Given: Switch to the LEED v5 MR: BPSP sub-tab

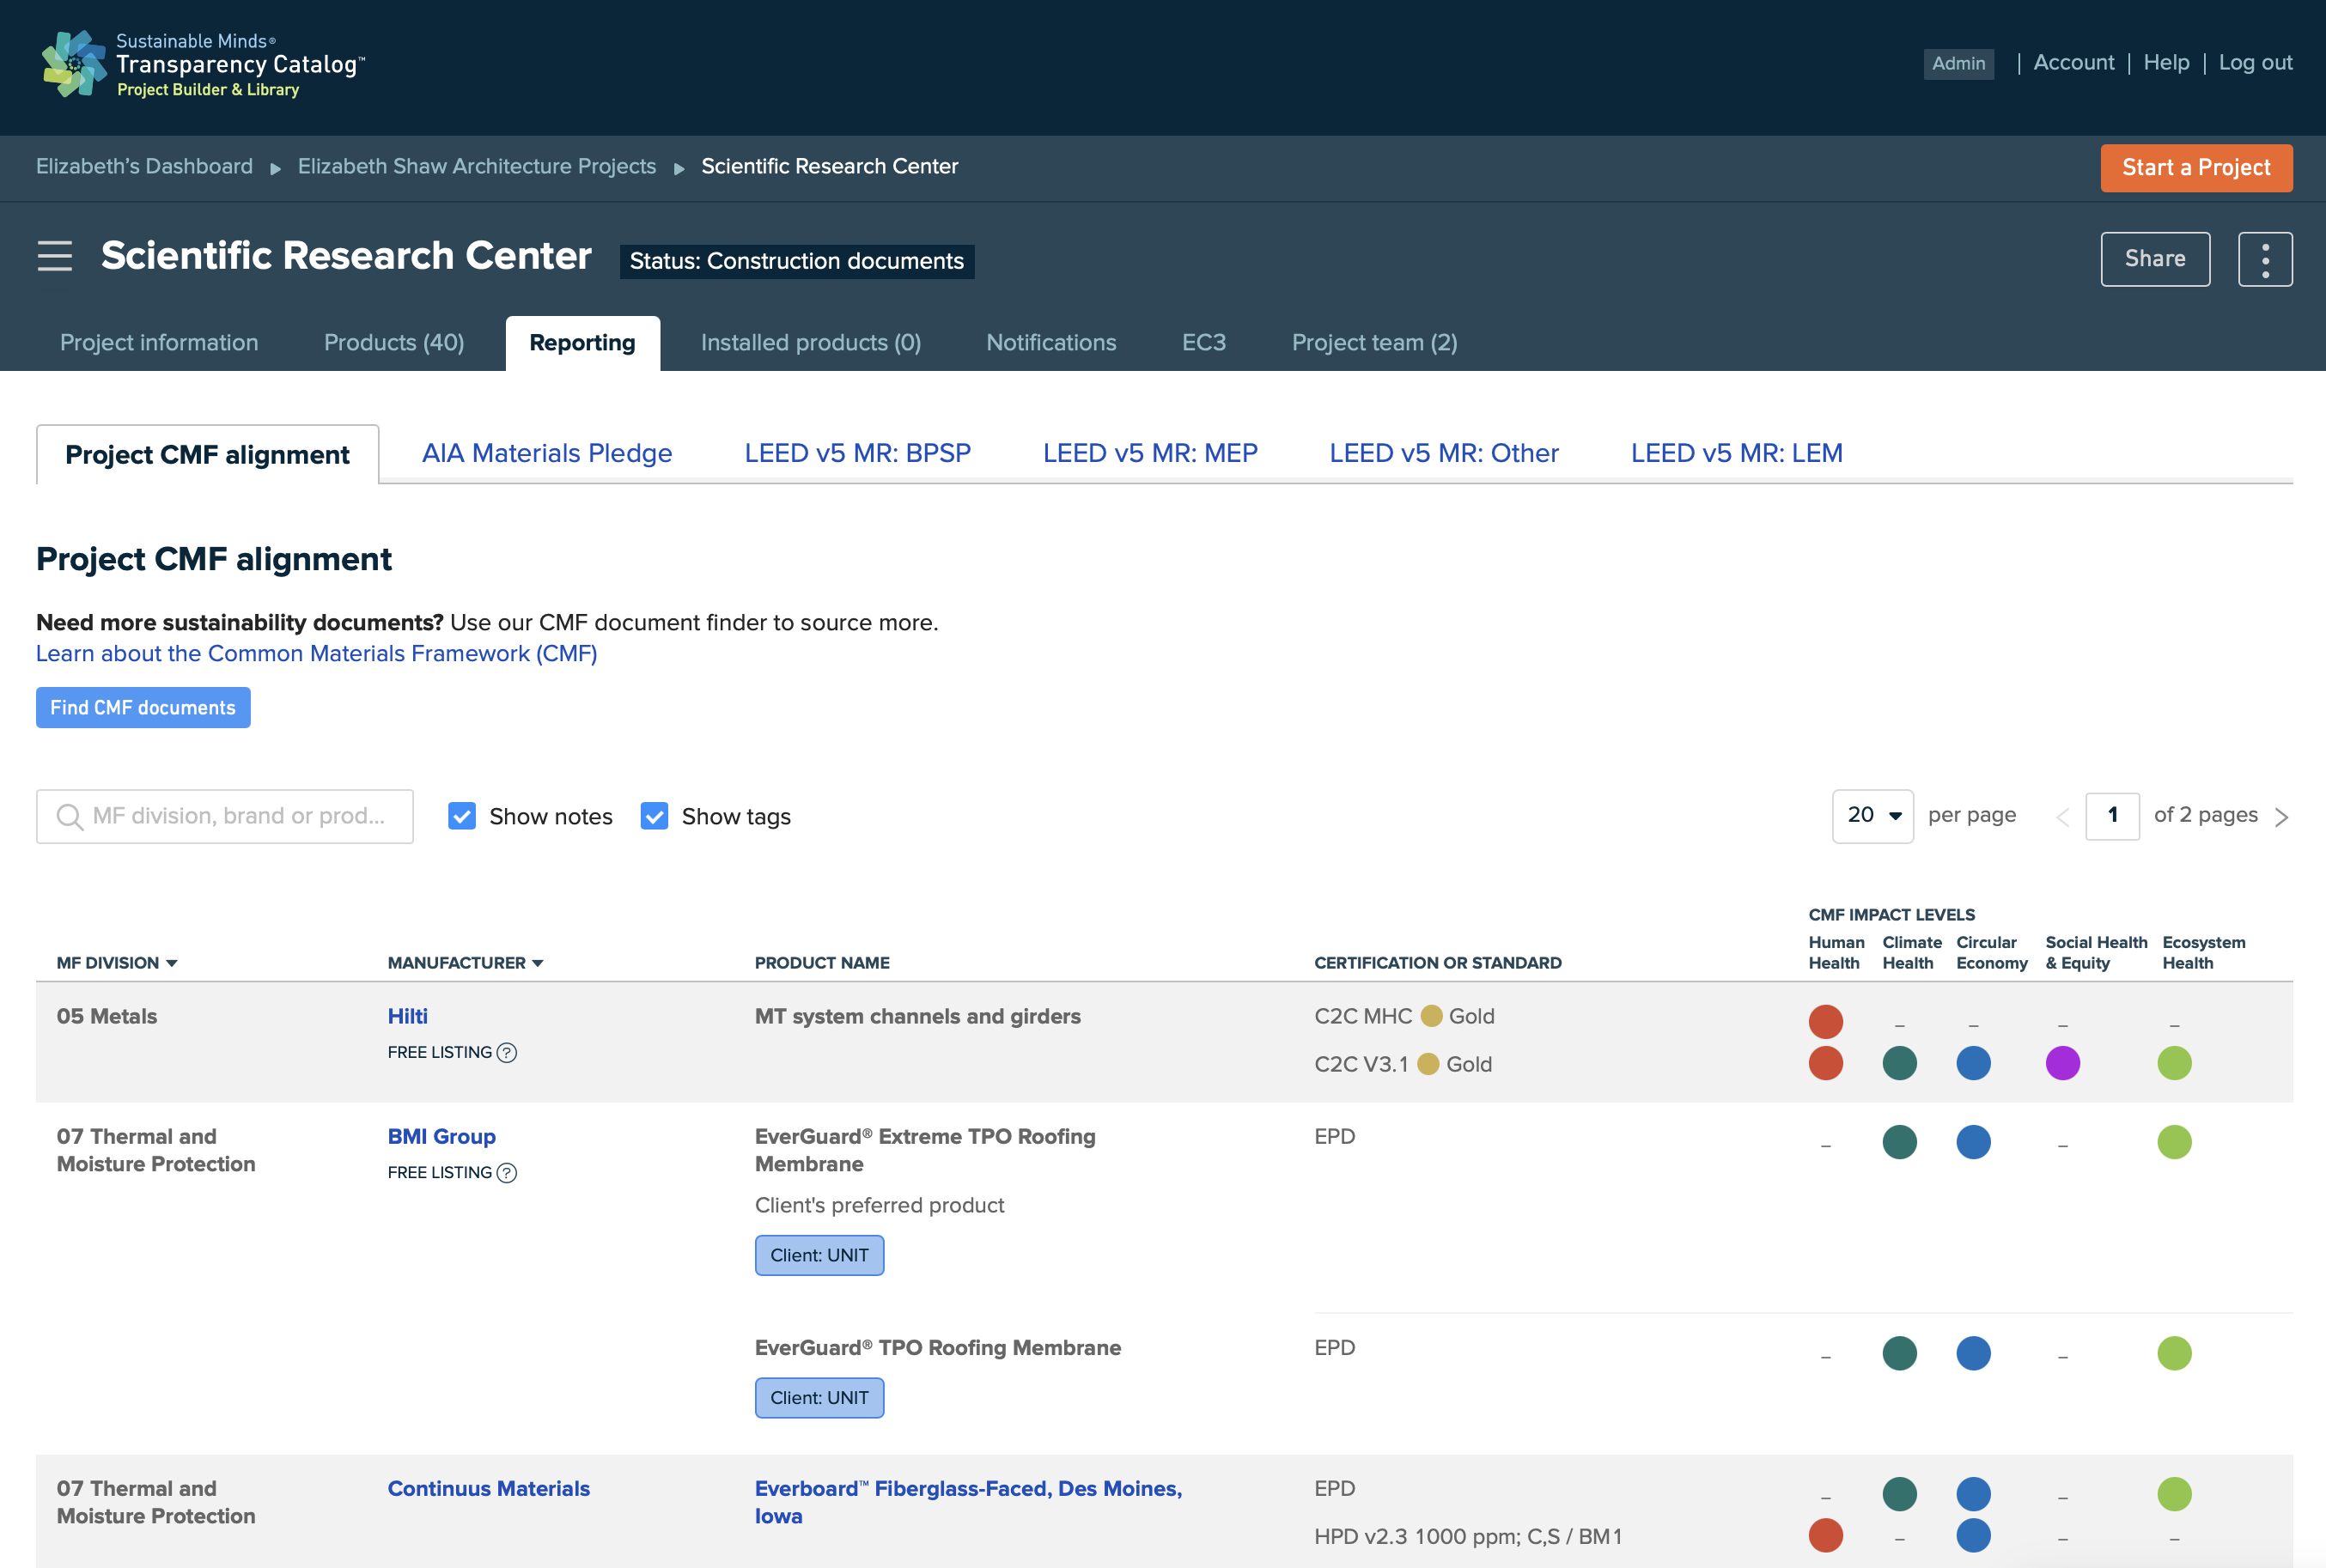Looking at the screenshot, I should coord(857,454).
